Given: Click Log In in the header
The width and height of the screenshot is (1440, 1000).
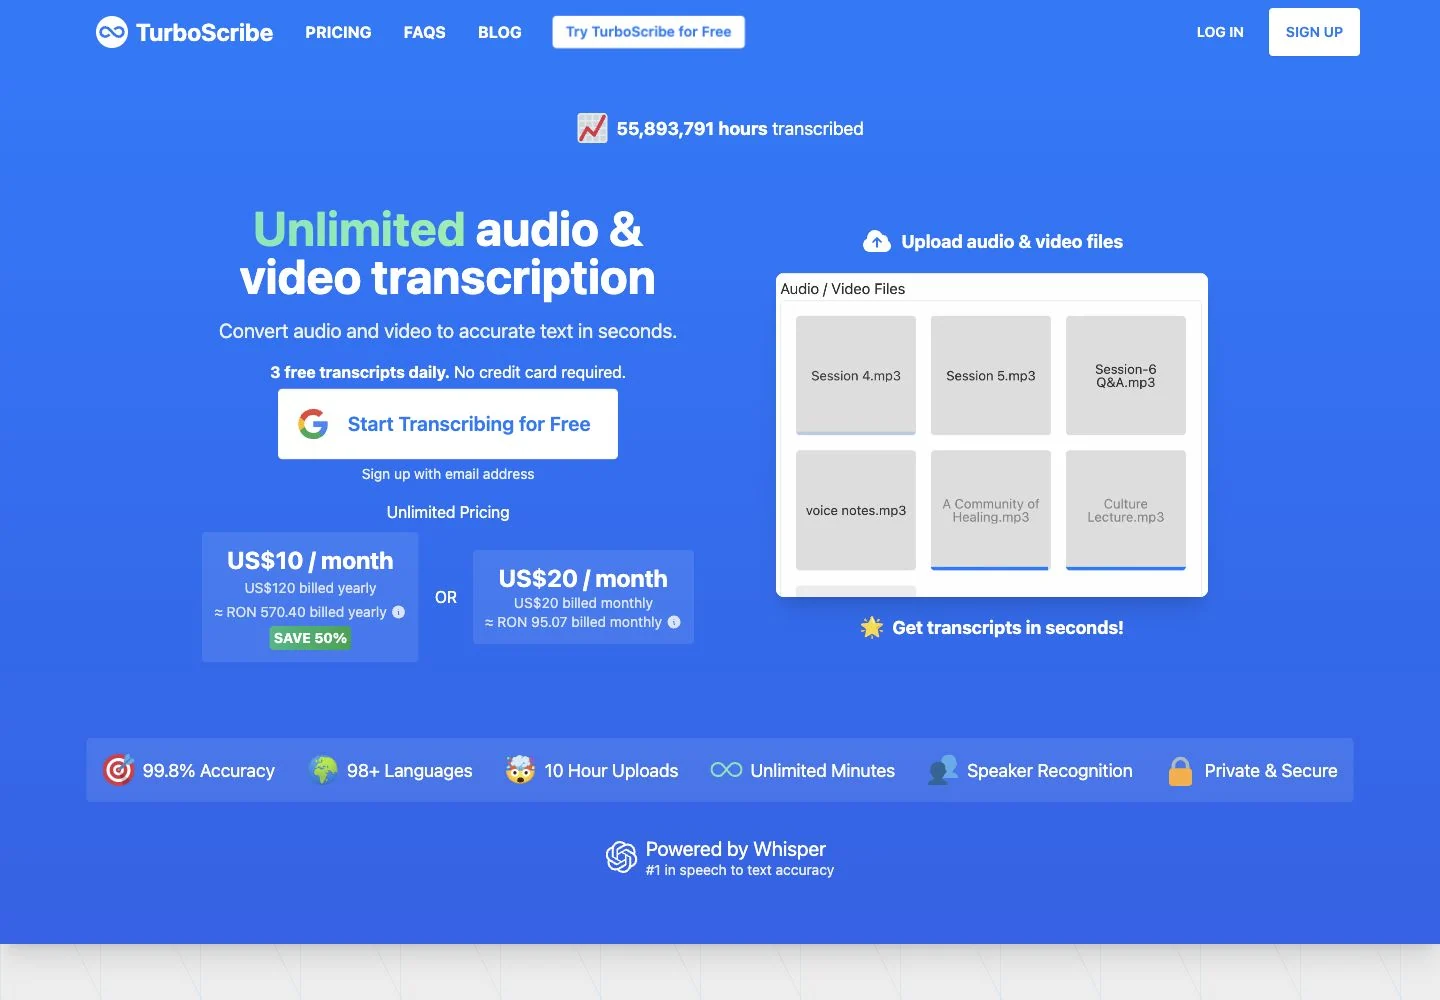Looking at the screenshot, I should (1220, 32).
